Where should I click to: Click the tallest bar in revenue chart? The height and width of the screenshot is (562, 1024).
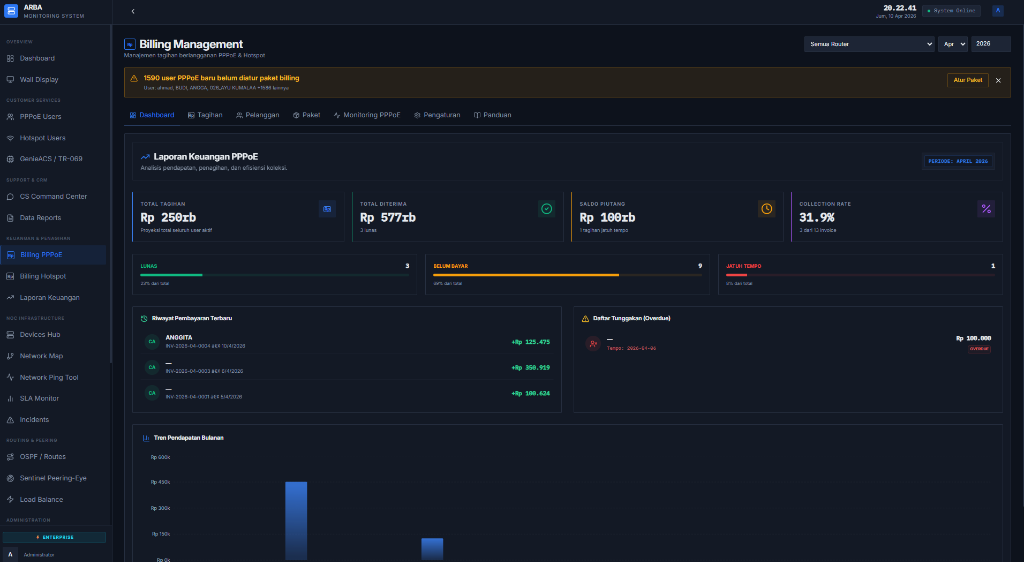pyautogui.click(x=296, y=521)
